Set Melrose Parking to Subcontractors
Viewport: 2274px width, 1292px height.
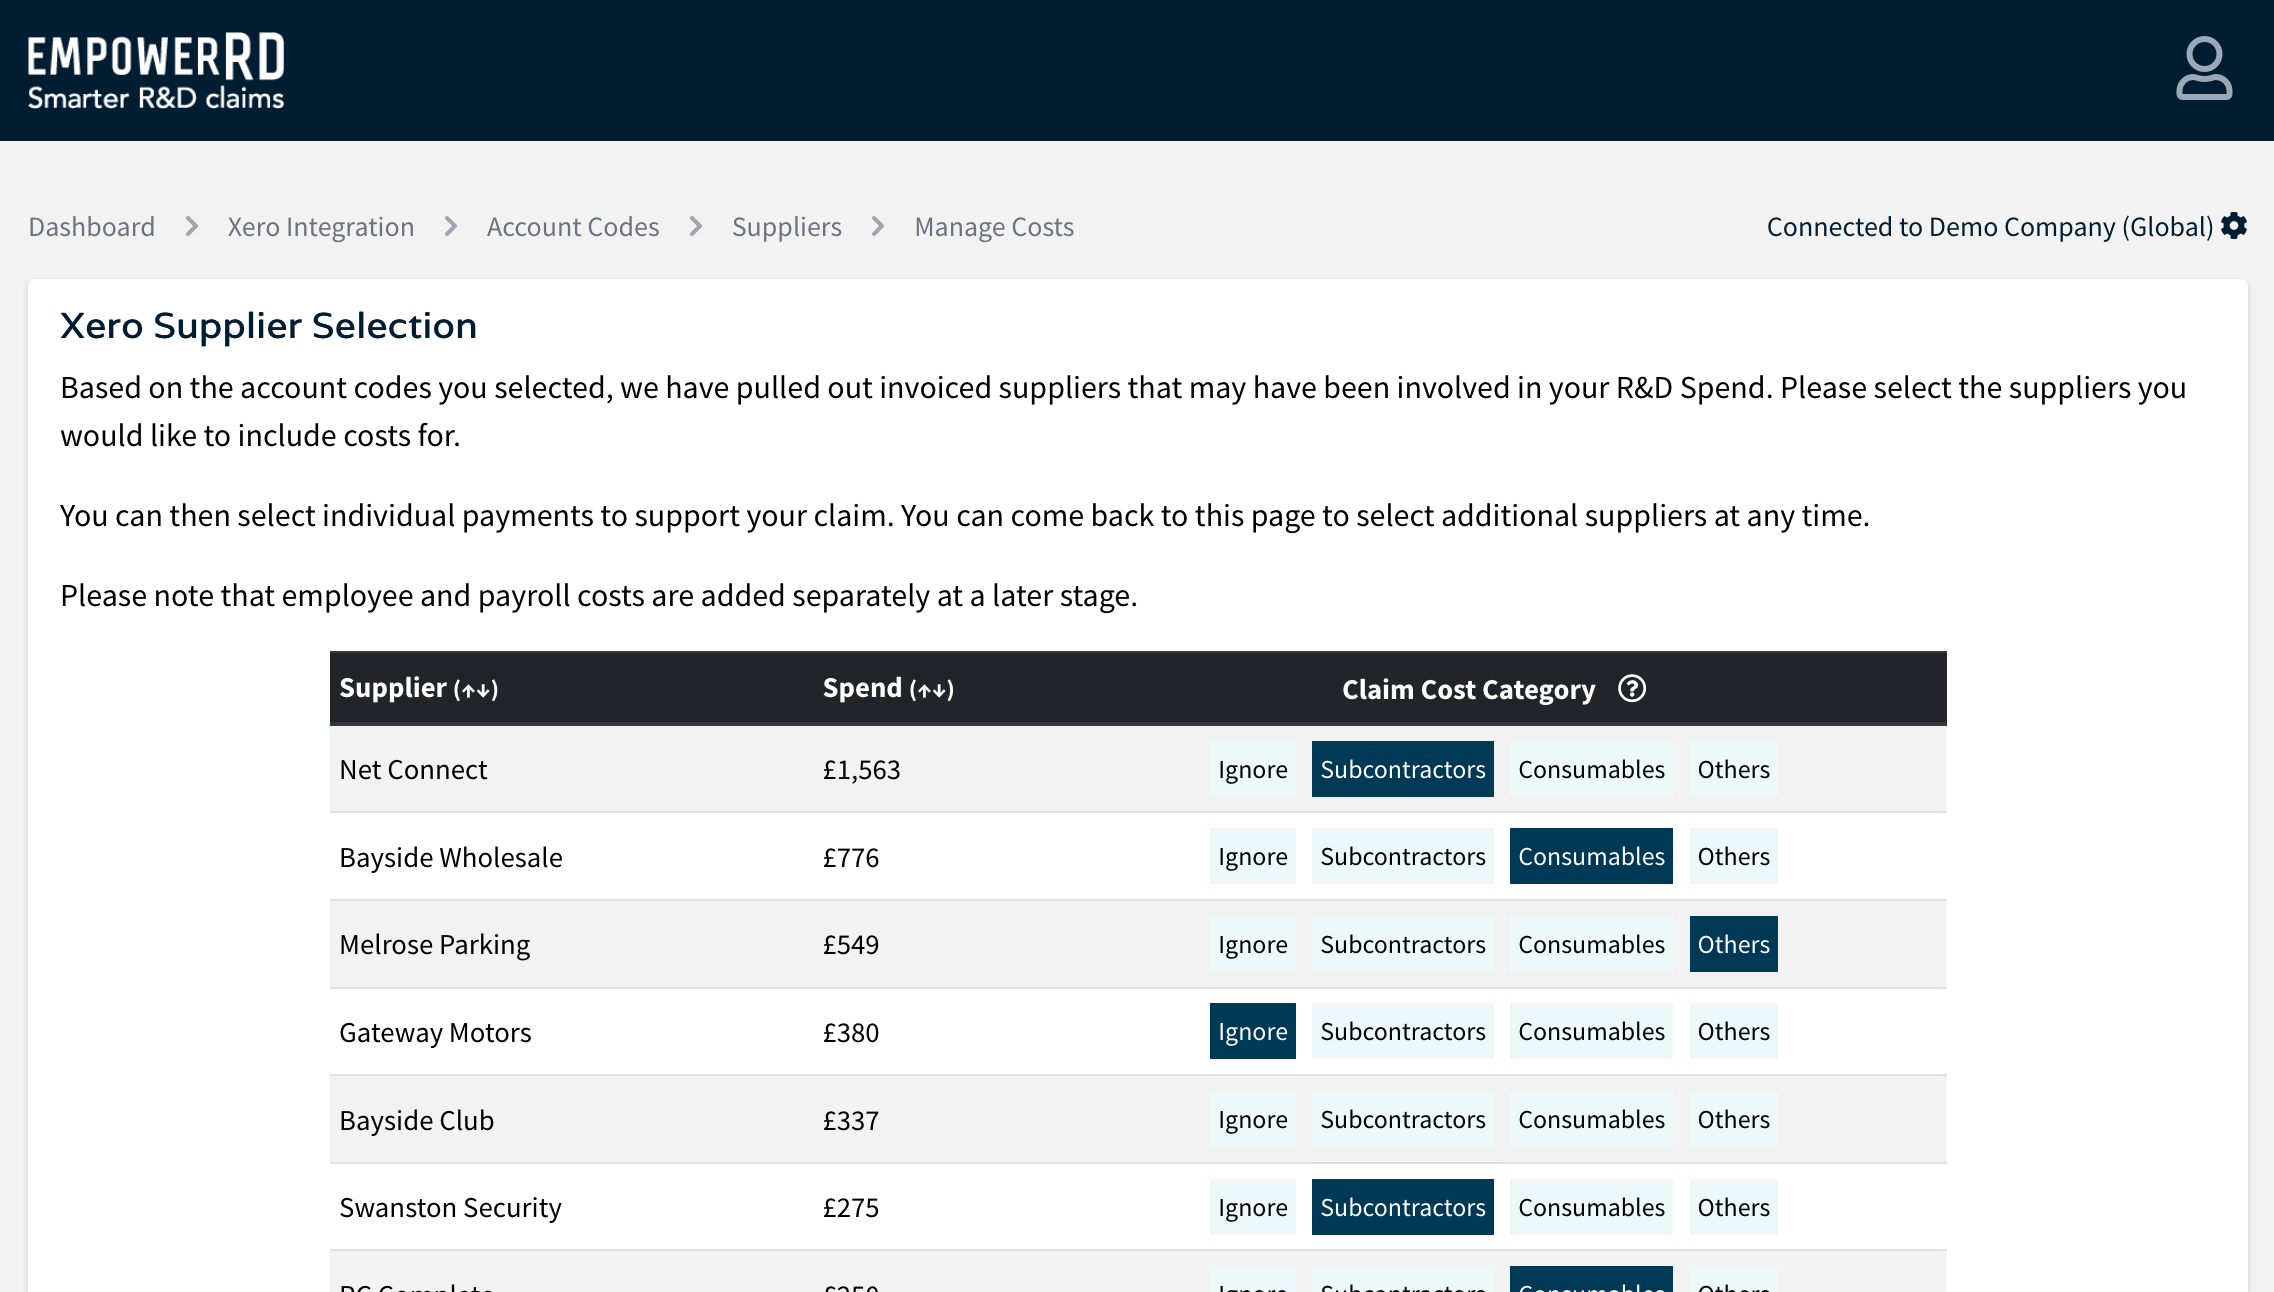click(1402, 944)
